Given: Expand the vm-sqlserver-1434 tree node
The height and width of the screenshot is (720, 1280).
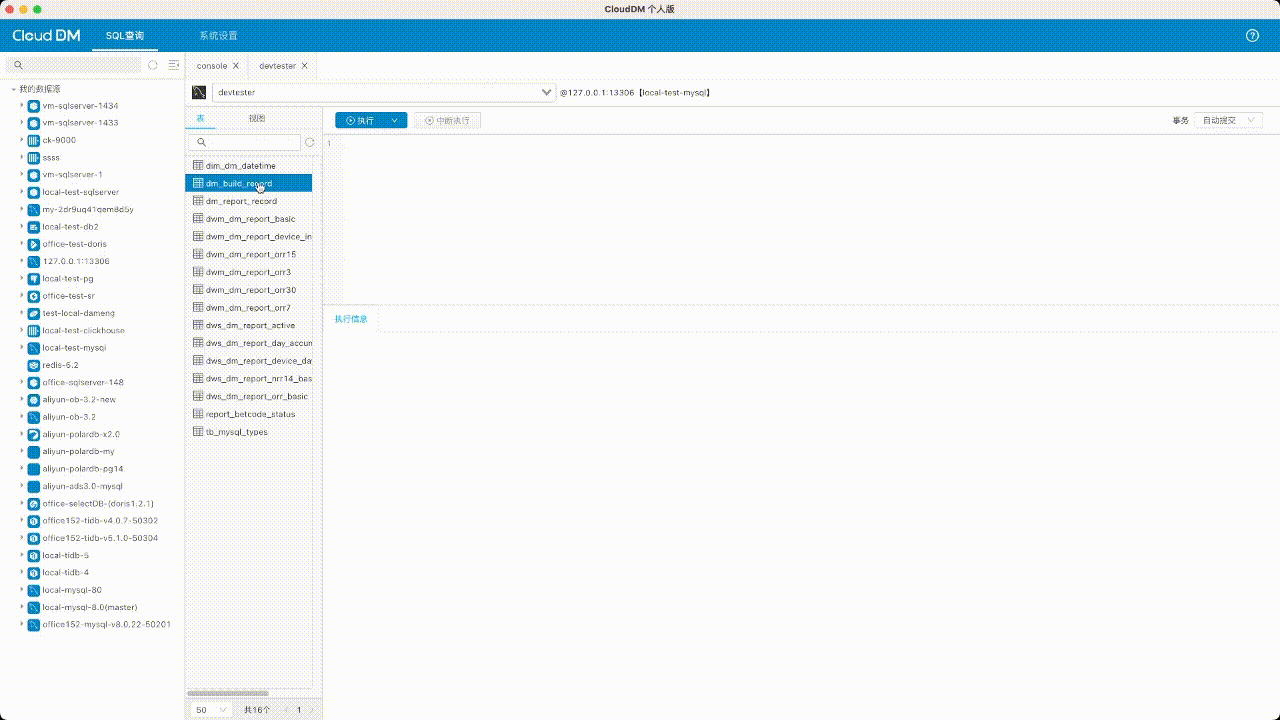Looking at the screenshot, I should click(22, 105).
